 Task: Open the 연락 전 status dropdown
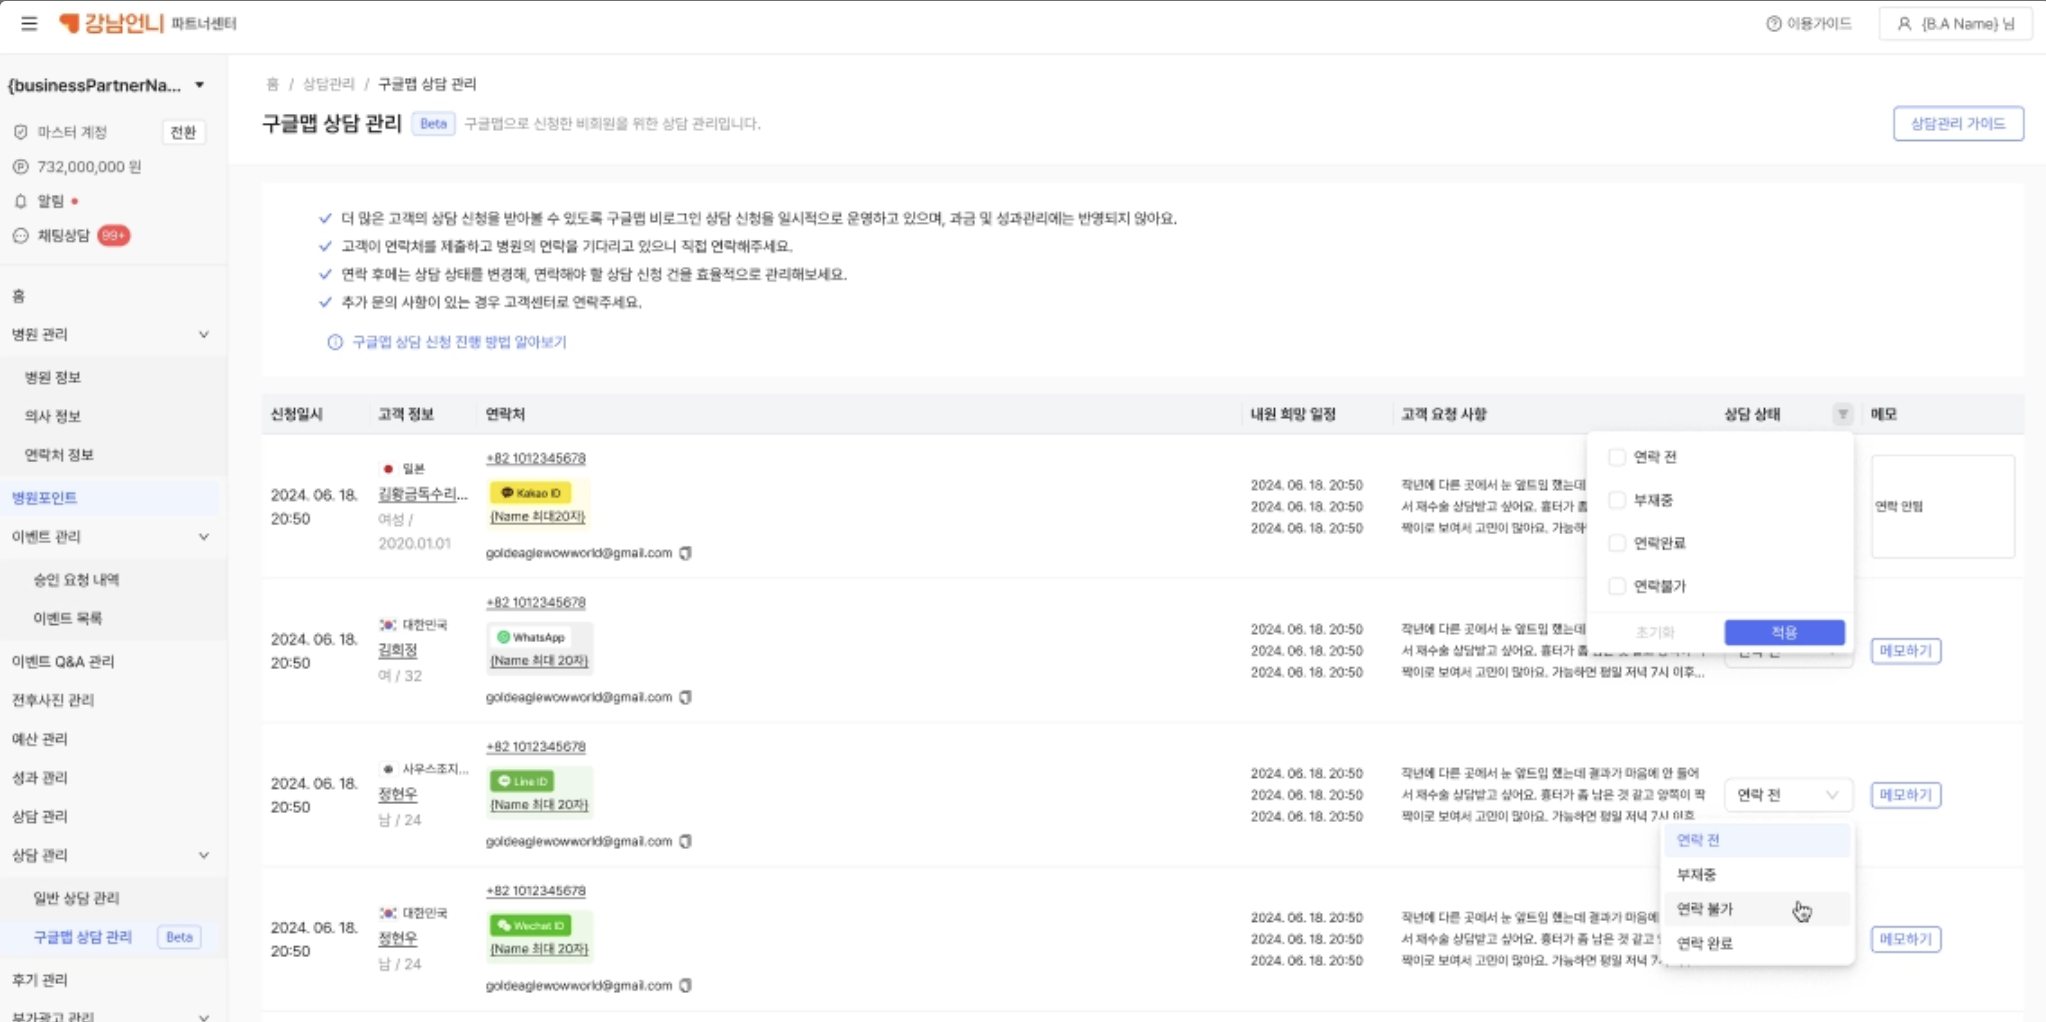pyautogui.click(x=1788, y=795)
